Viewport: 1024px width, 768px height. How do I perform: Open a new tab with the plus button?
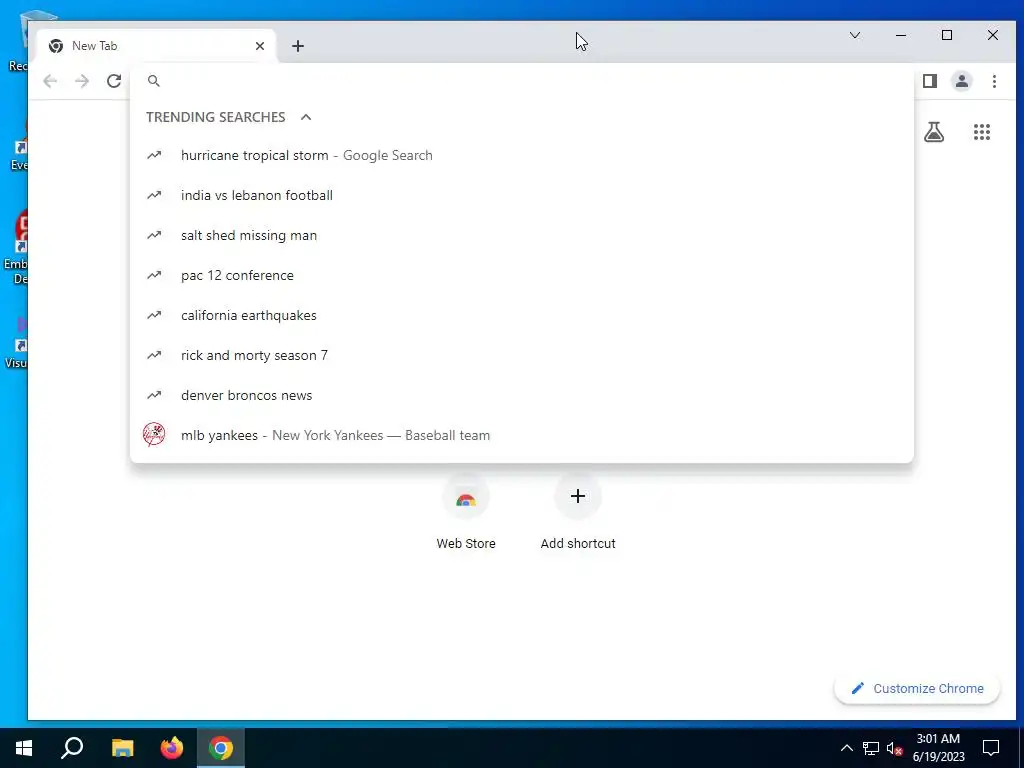298,46
